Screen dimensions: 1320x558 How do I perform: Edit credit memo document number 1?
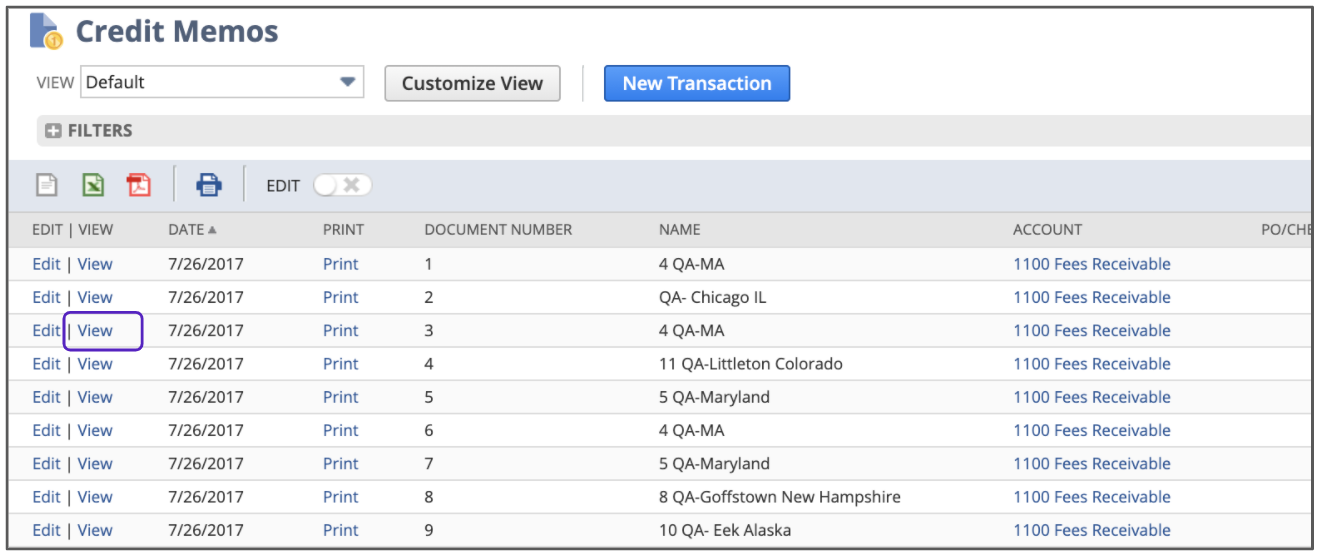(x=46, y=265)
